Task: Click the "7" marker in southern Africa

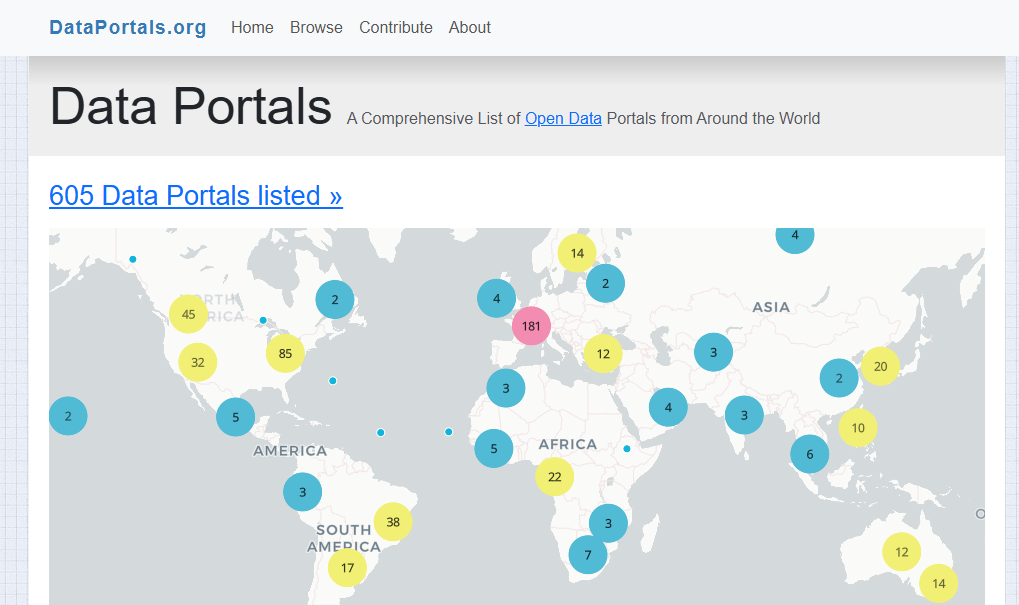Action: [x=587, y=554]
